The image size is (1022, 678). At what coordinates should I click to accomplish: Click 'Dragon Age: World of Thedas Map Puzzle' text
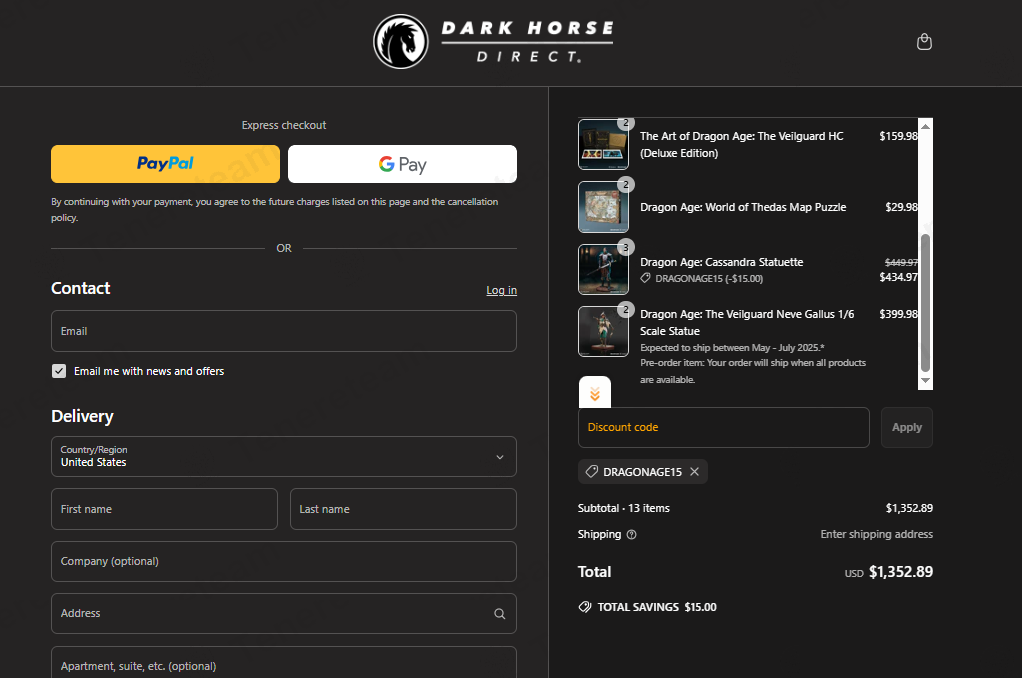click(743, 207)
